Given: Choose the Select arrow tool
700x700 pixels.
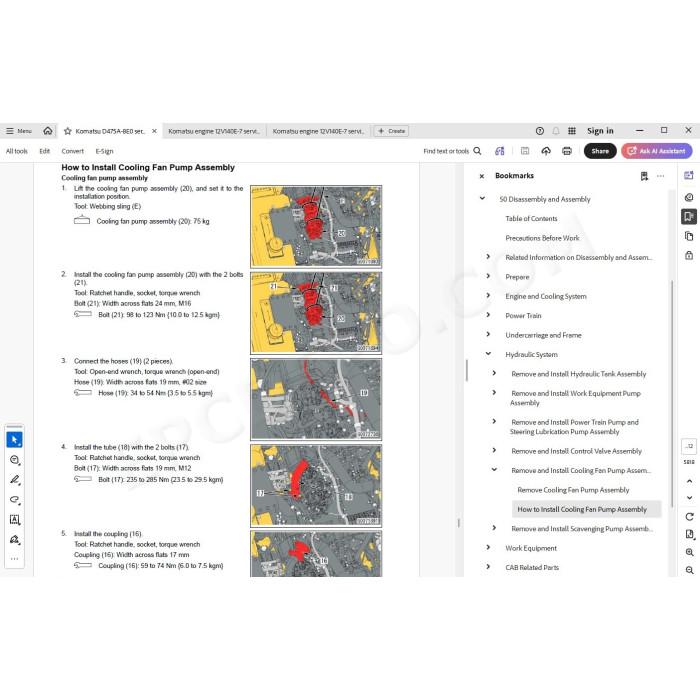Looking at the screenshot, I should [15, 440].
